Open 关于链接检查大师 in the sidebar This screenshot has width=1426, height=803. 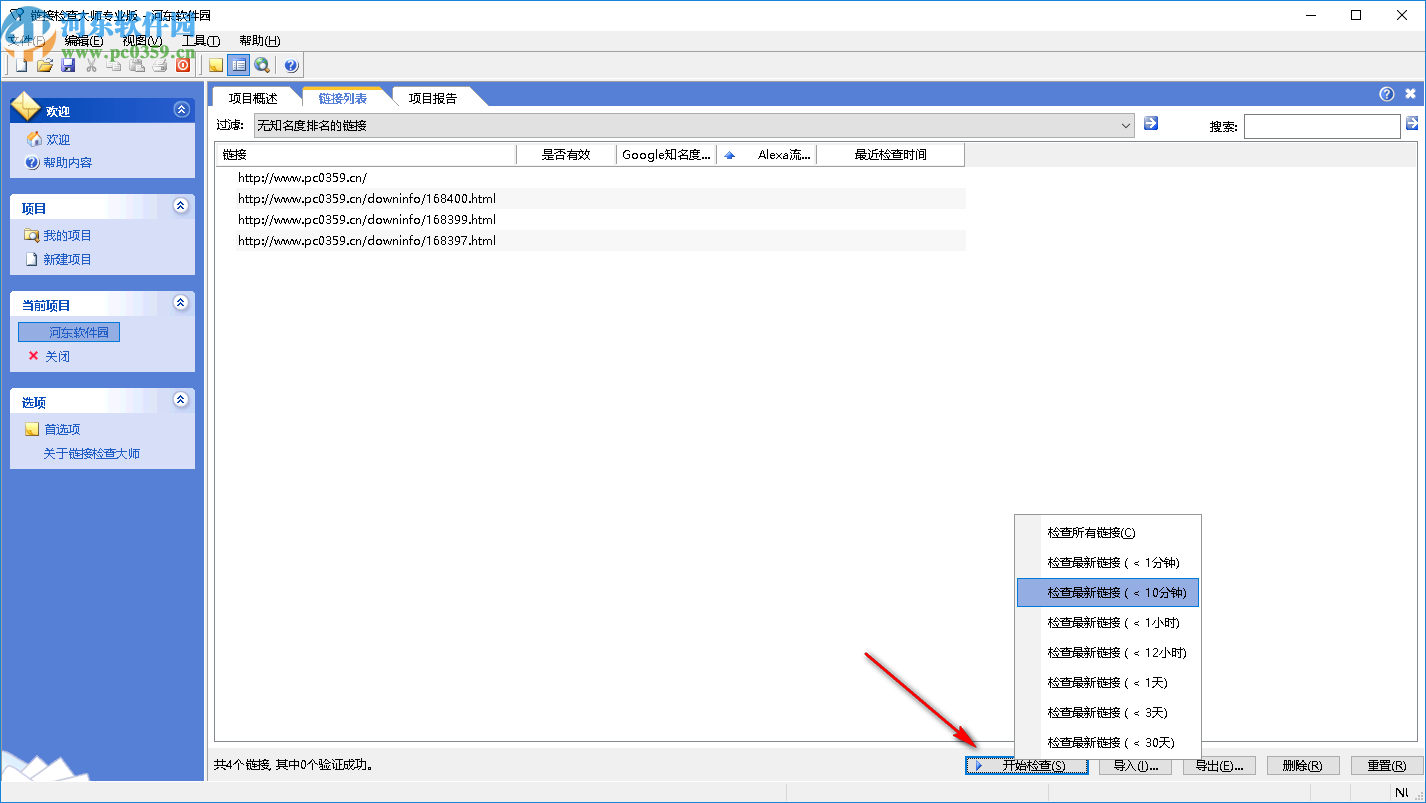91,454
